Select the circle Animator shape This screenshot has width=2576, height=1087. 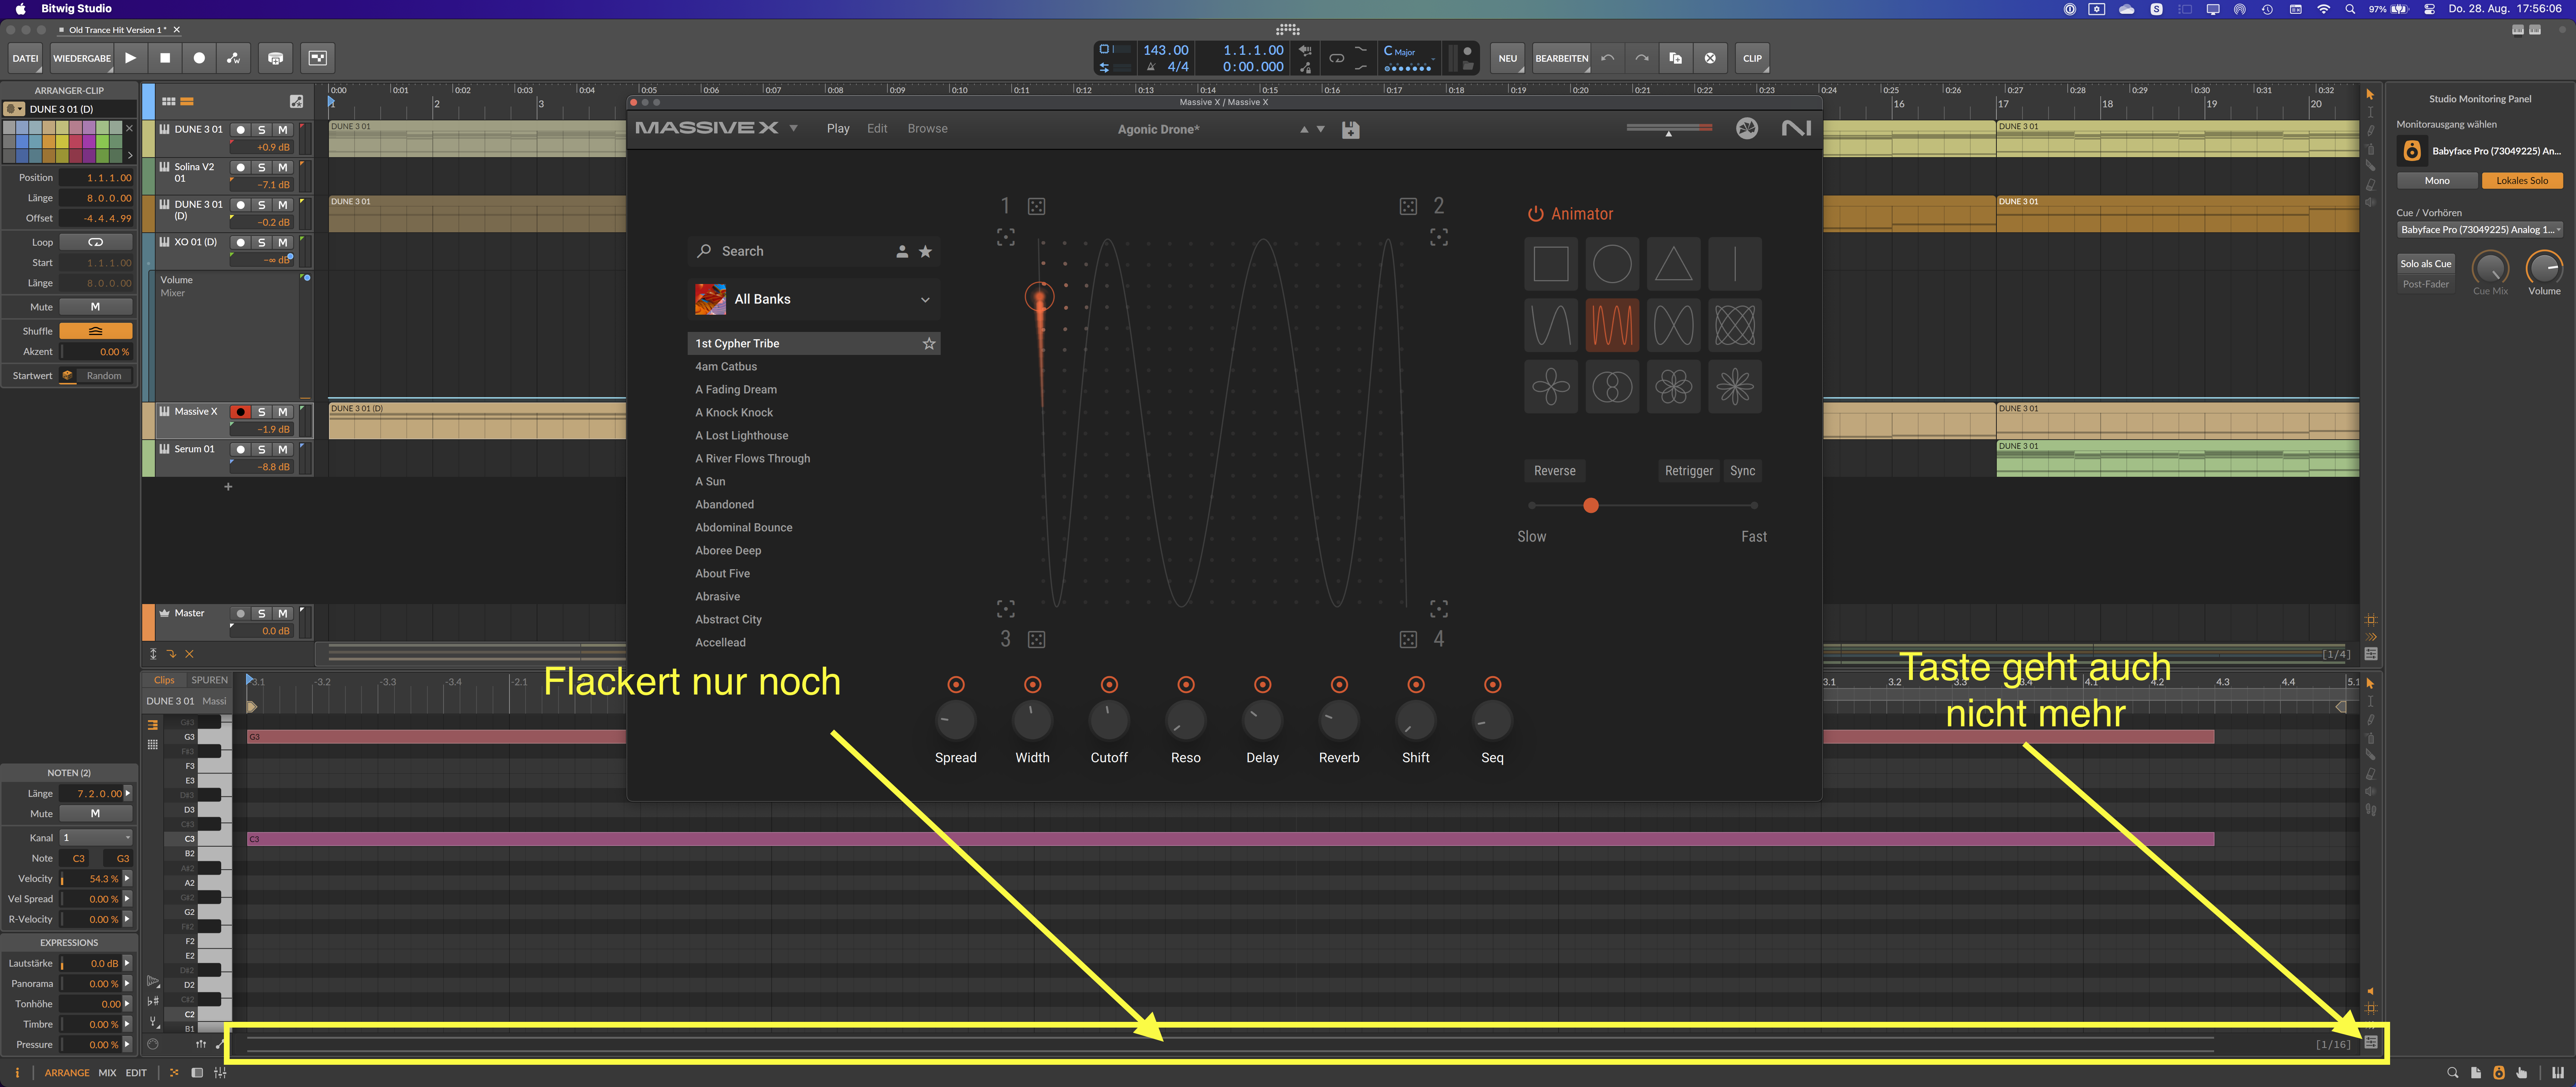[x=1612, y=264]
